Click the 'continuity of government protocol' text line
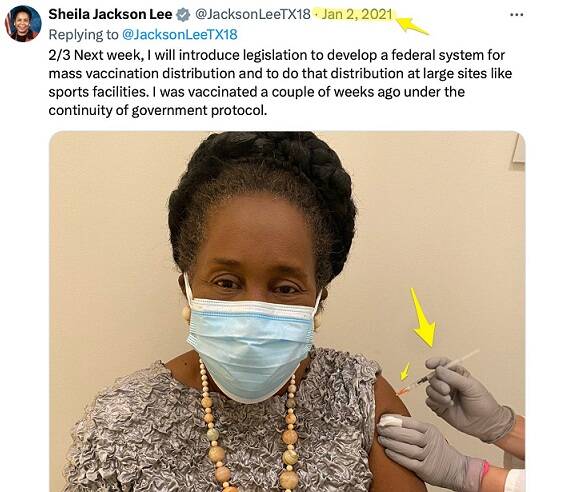Image resolution: width=573 pixels, height=492 pixels. (x=158, y=110)
